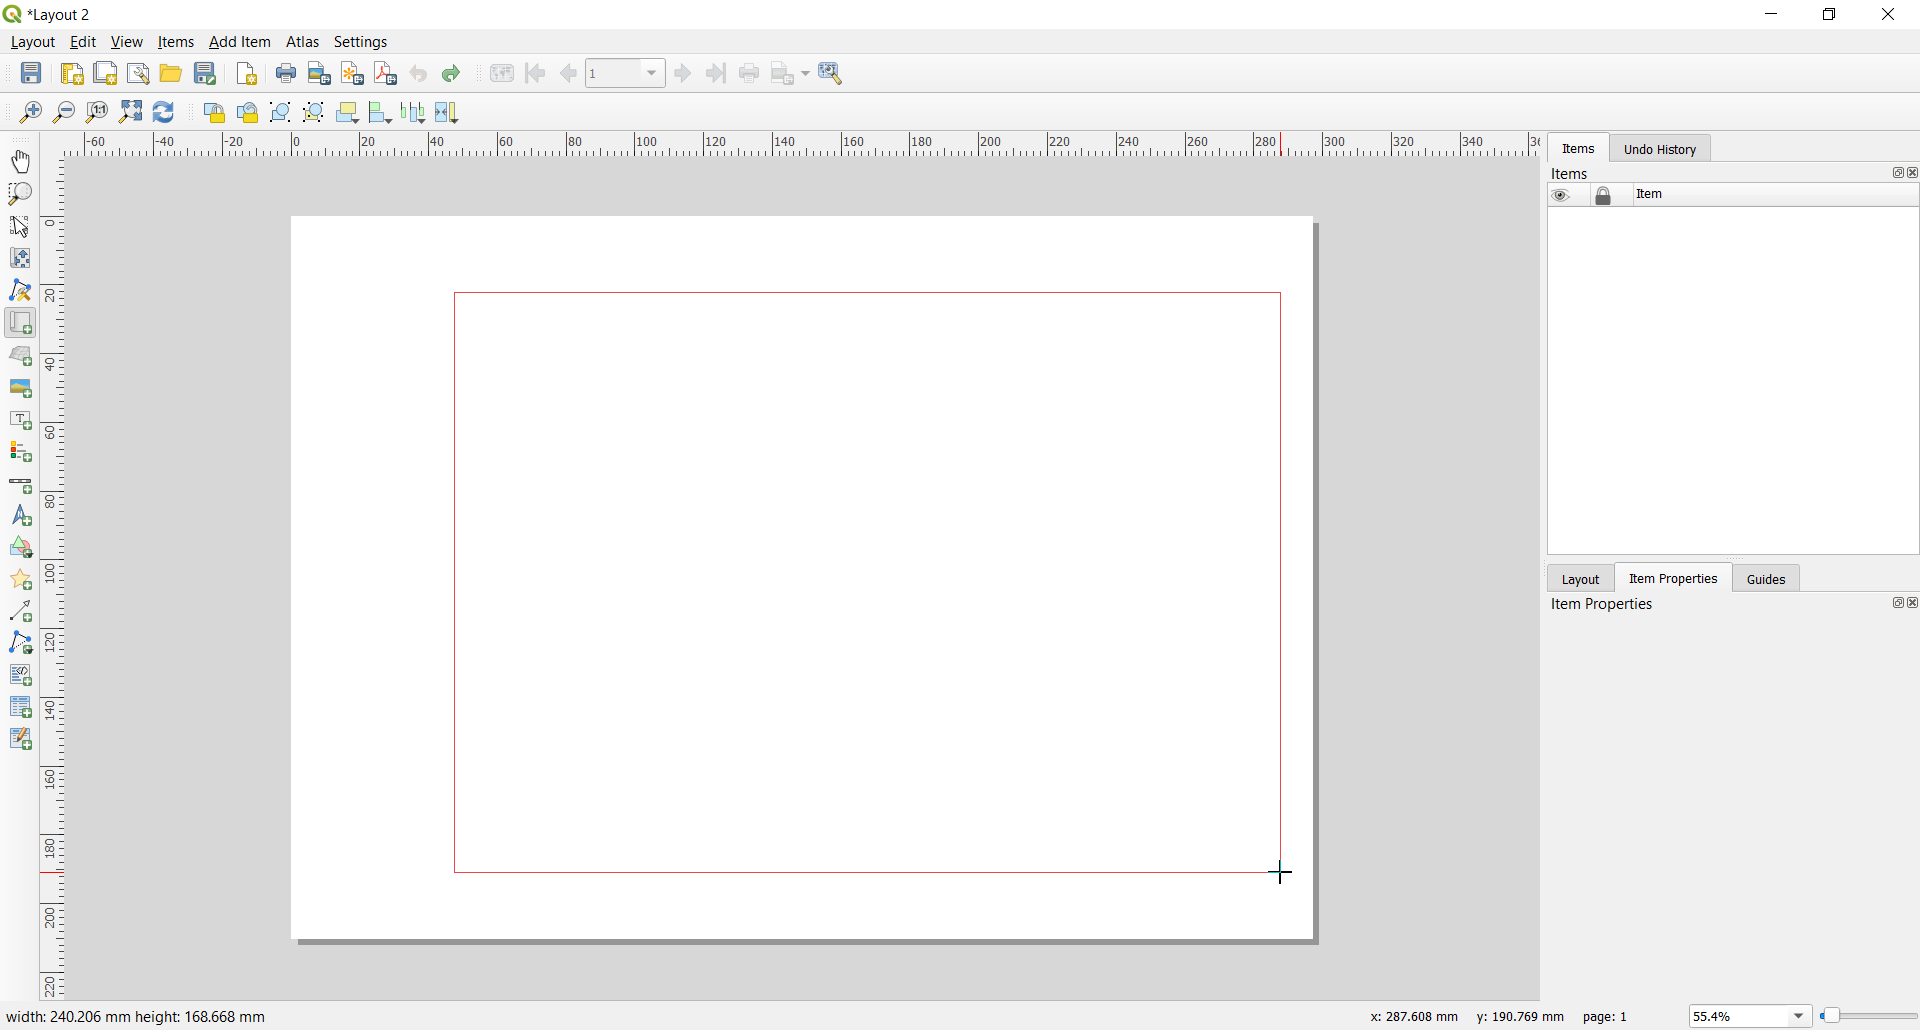Open the Export as PDF tool

click(x=384, y=73)
